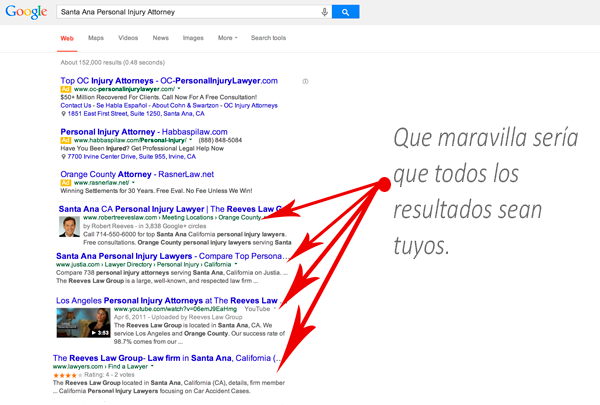Click address 7700 Irvine Center Drive link

[x=132, y=157]
